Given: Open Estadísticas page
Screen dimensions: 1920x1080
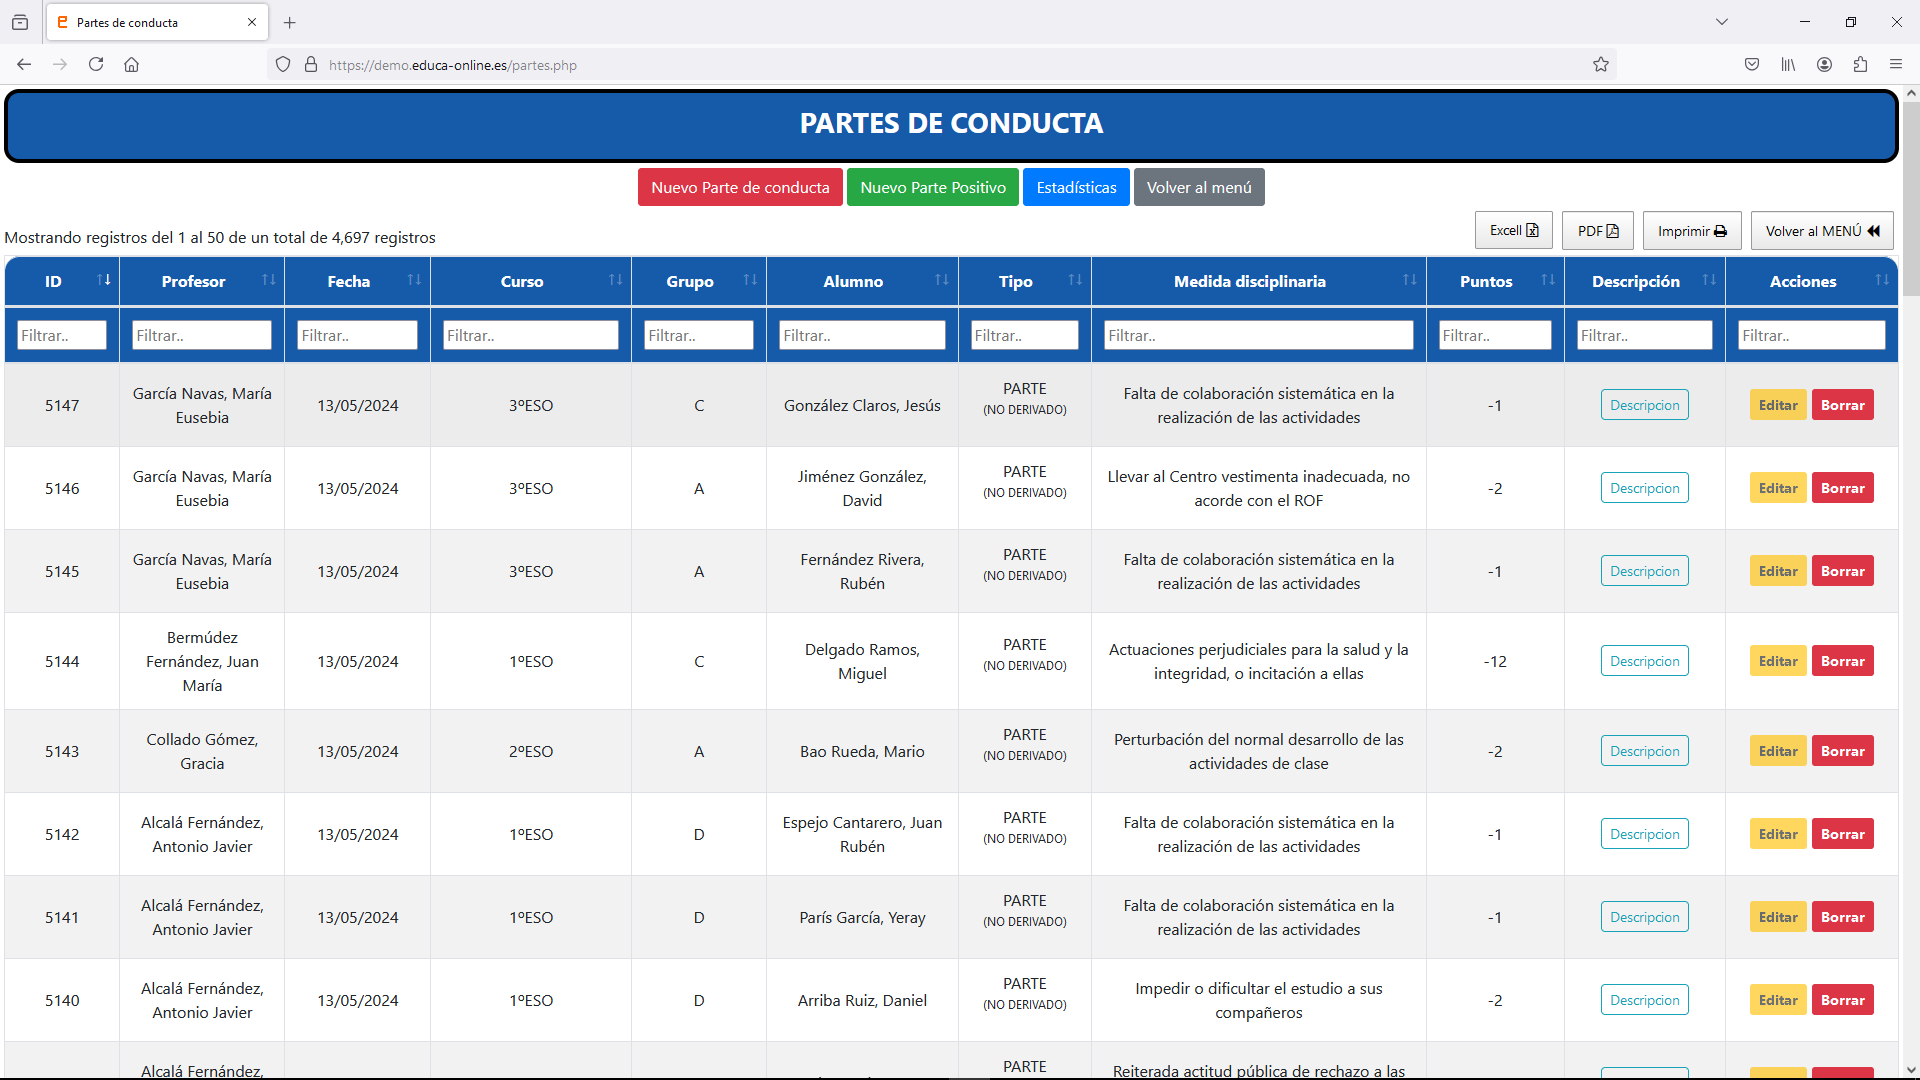Looking at the screenshot, I should (1076, 188).
